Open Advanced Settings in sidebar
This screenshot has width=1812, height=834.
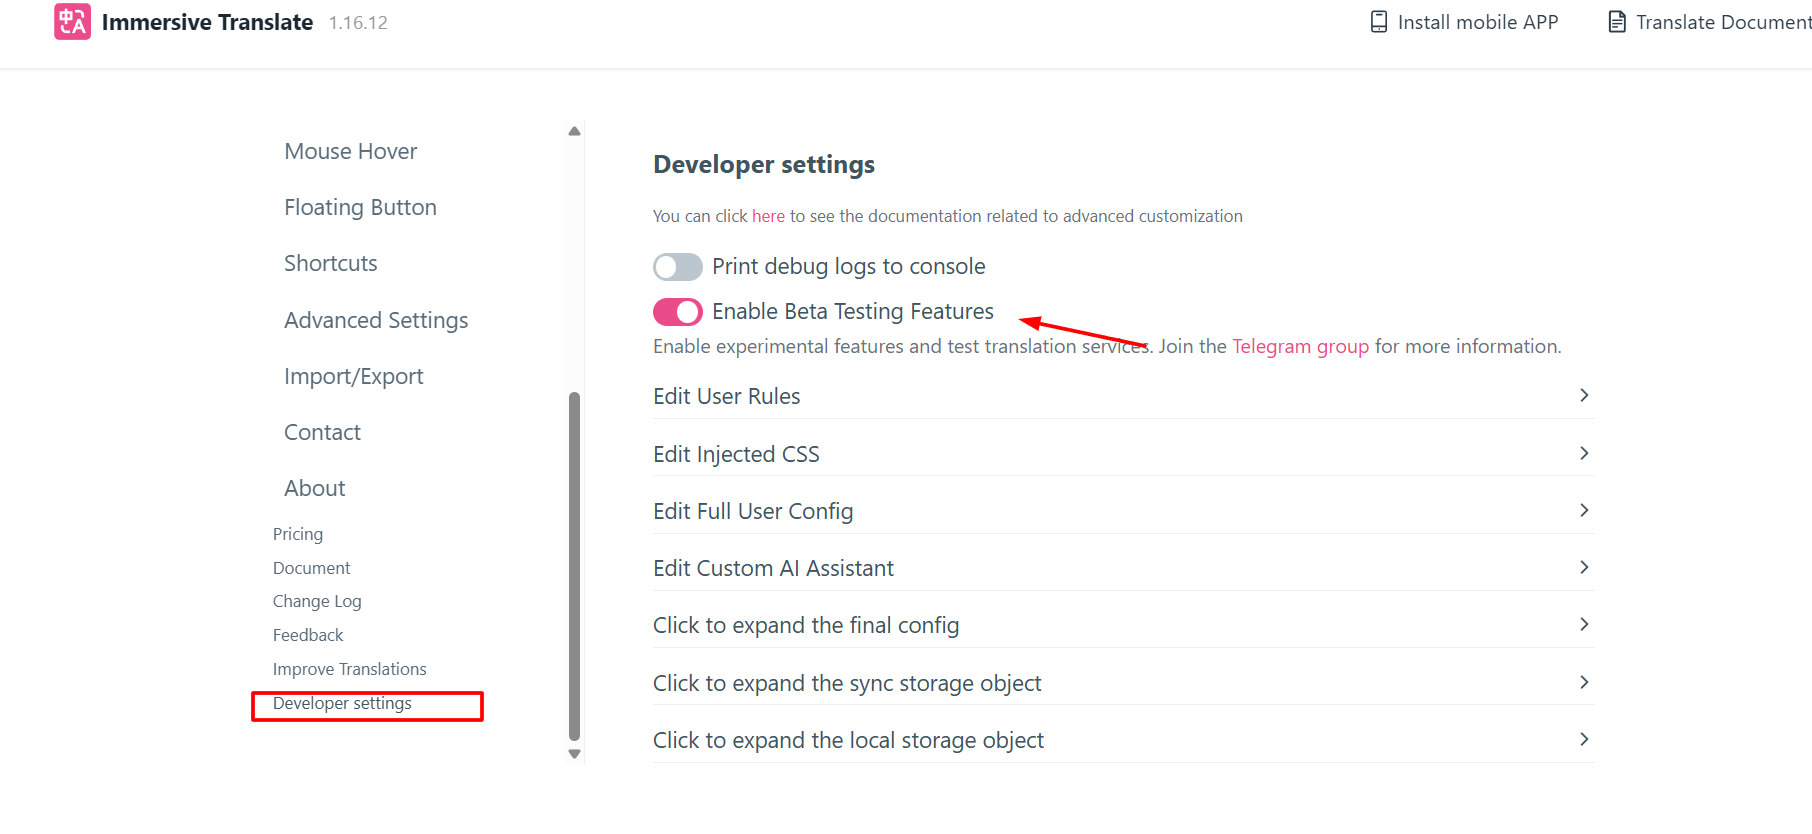[376, 320]
